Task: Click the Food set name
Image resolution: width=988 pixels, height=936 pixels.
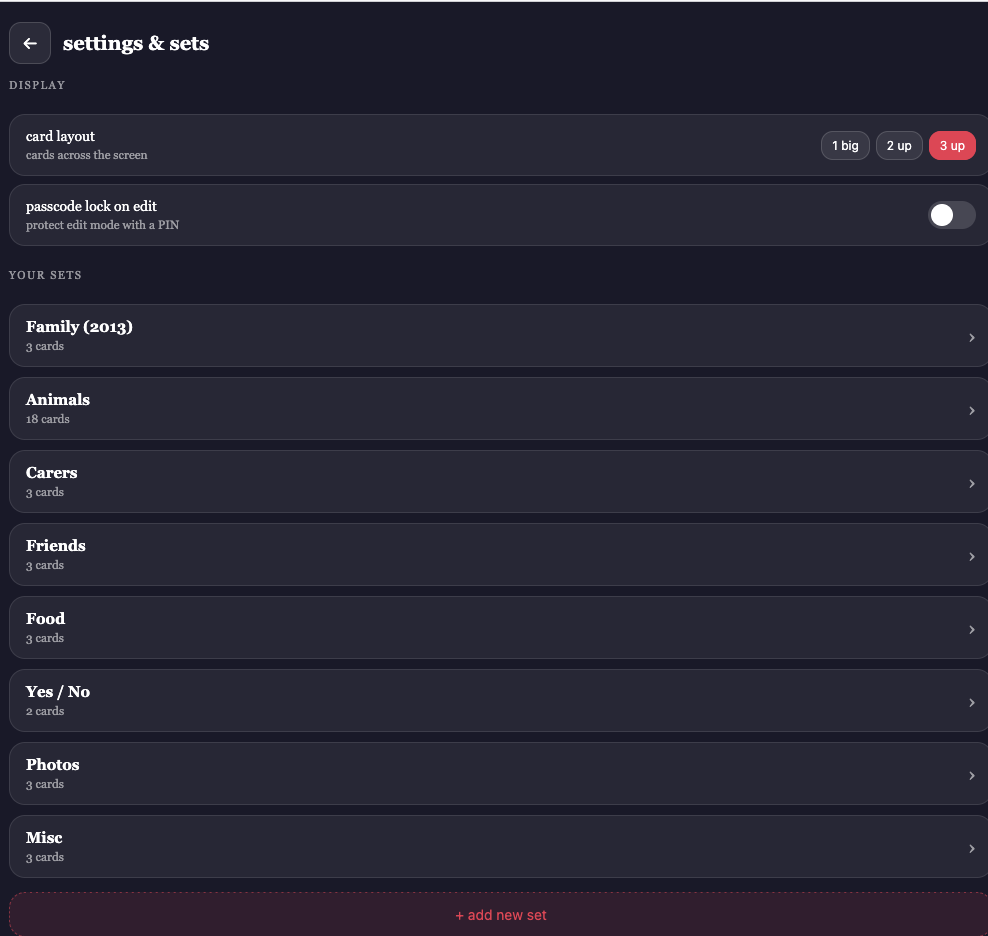Action: 46,619
